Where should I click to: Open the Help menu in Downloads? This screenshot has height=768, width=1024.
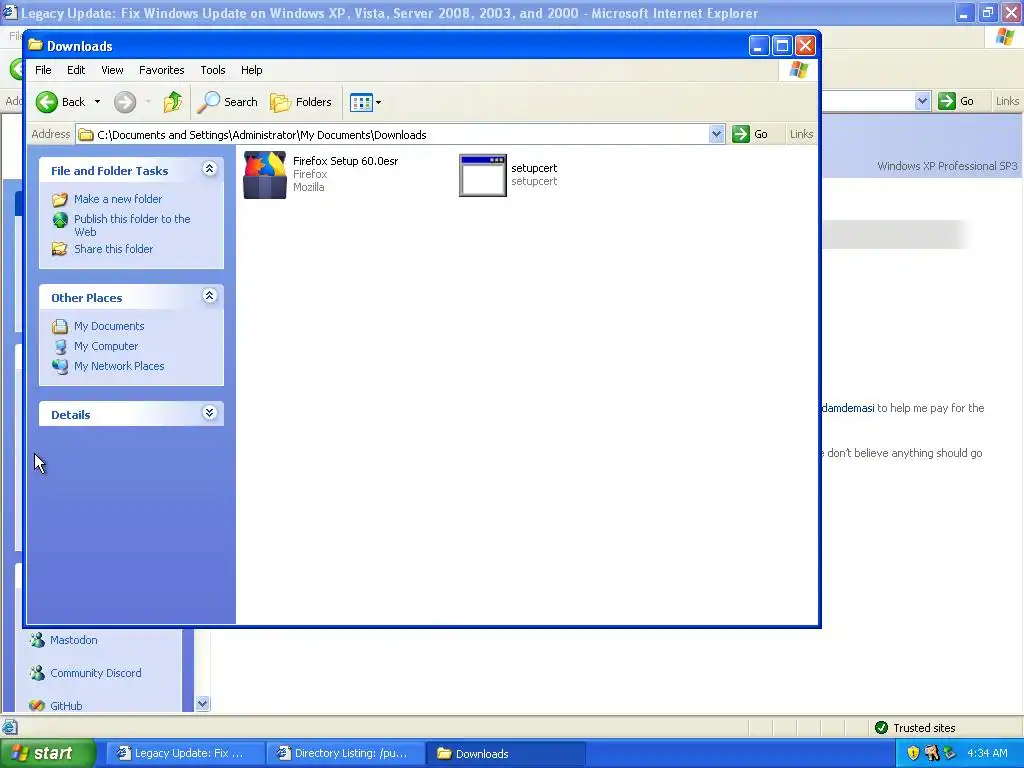[251, 70]
